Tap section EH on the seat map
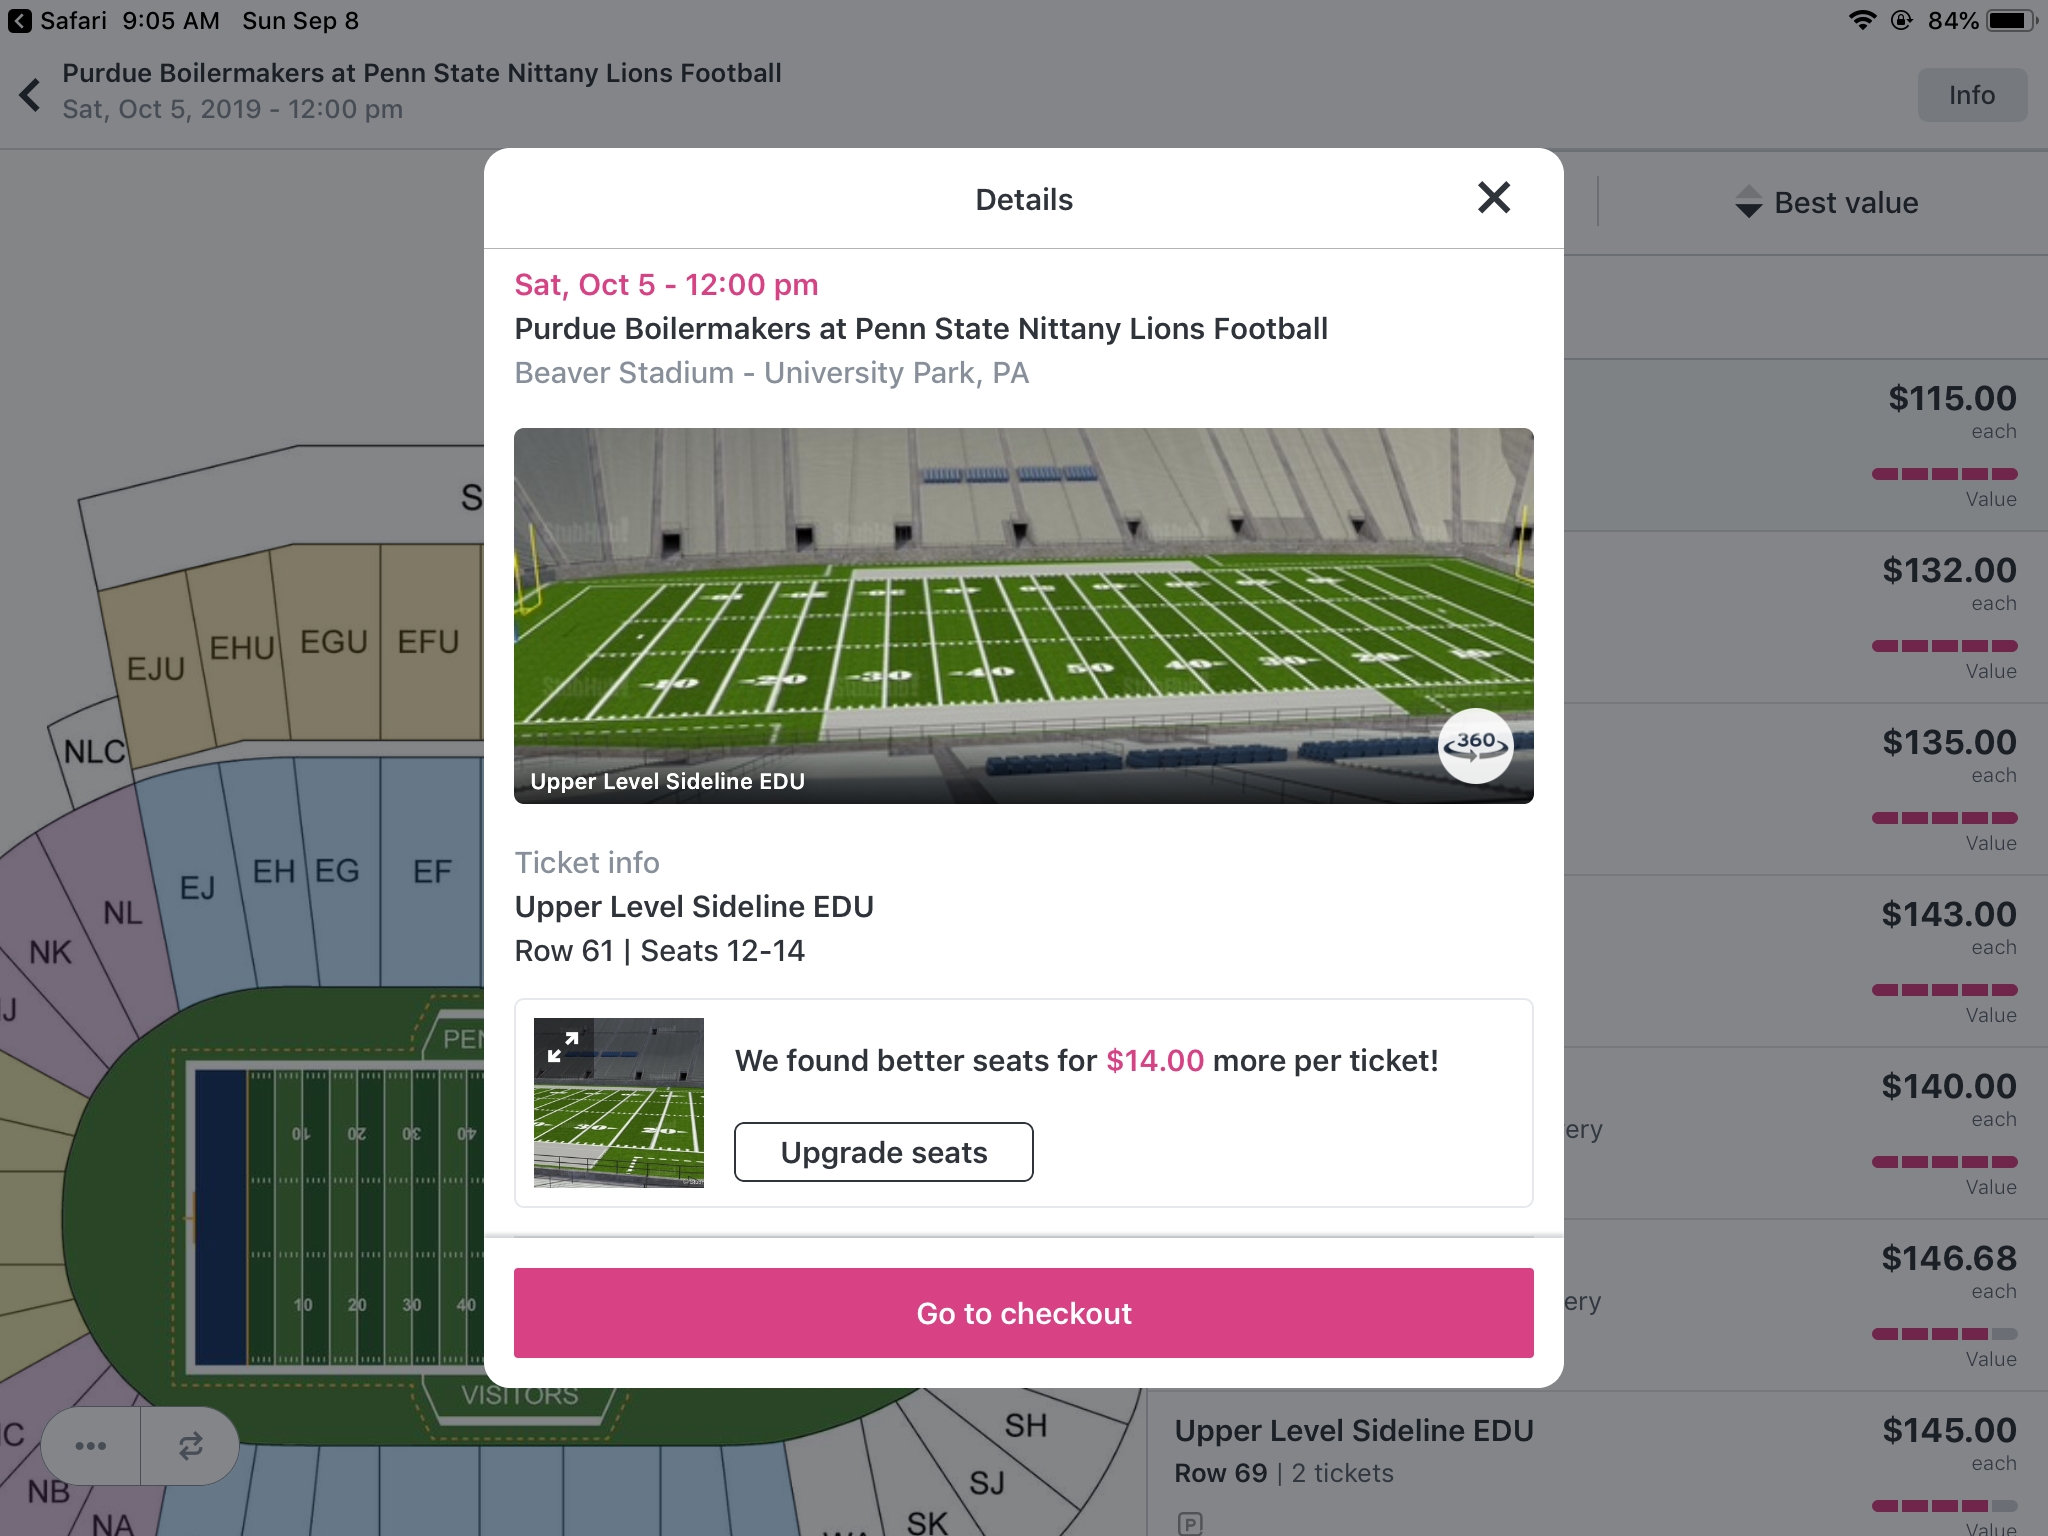 tap(273, 871)
